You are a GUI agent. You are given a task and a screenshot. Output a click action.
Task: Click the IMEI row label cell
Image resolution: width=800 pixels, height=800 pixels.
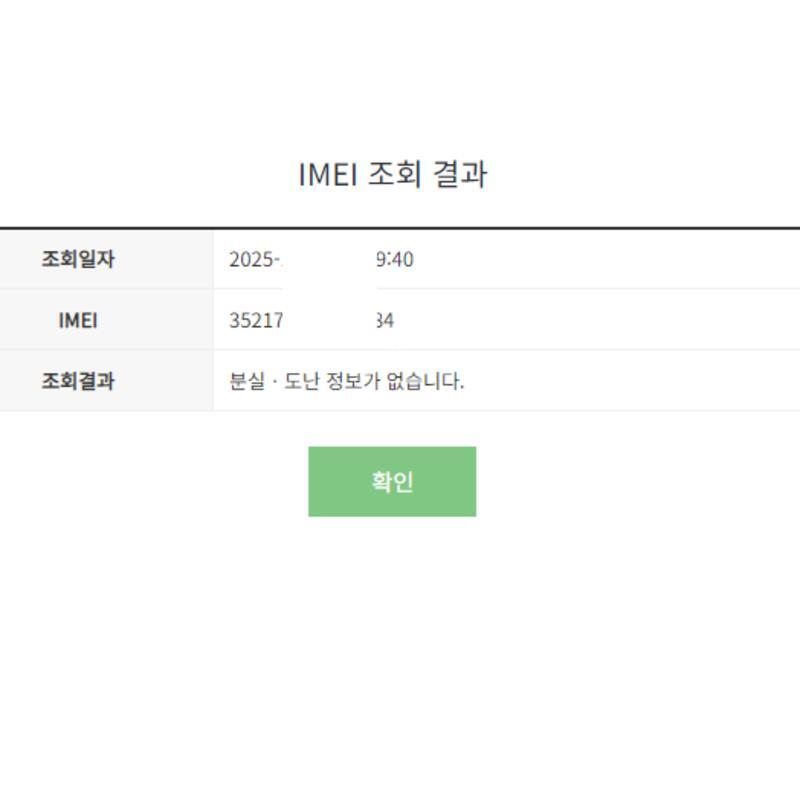pyautogui.click(x=78, y=320)
